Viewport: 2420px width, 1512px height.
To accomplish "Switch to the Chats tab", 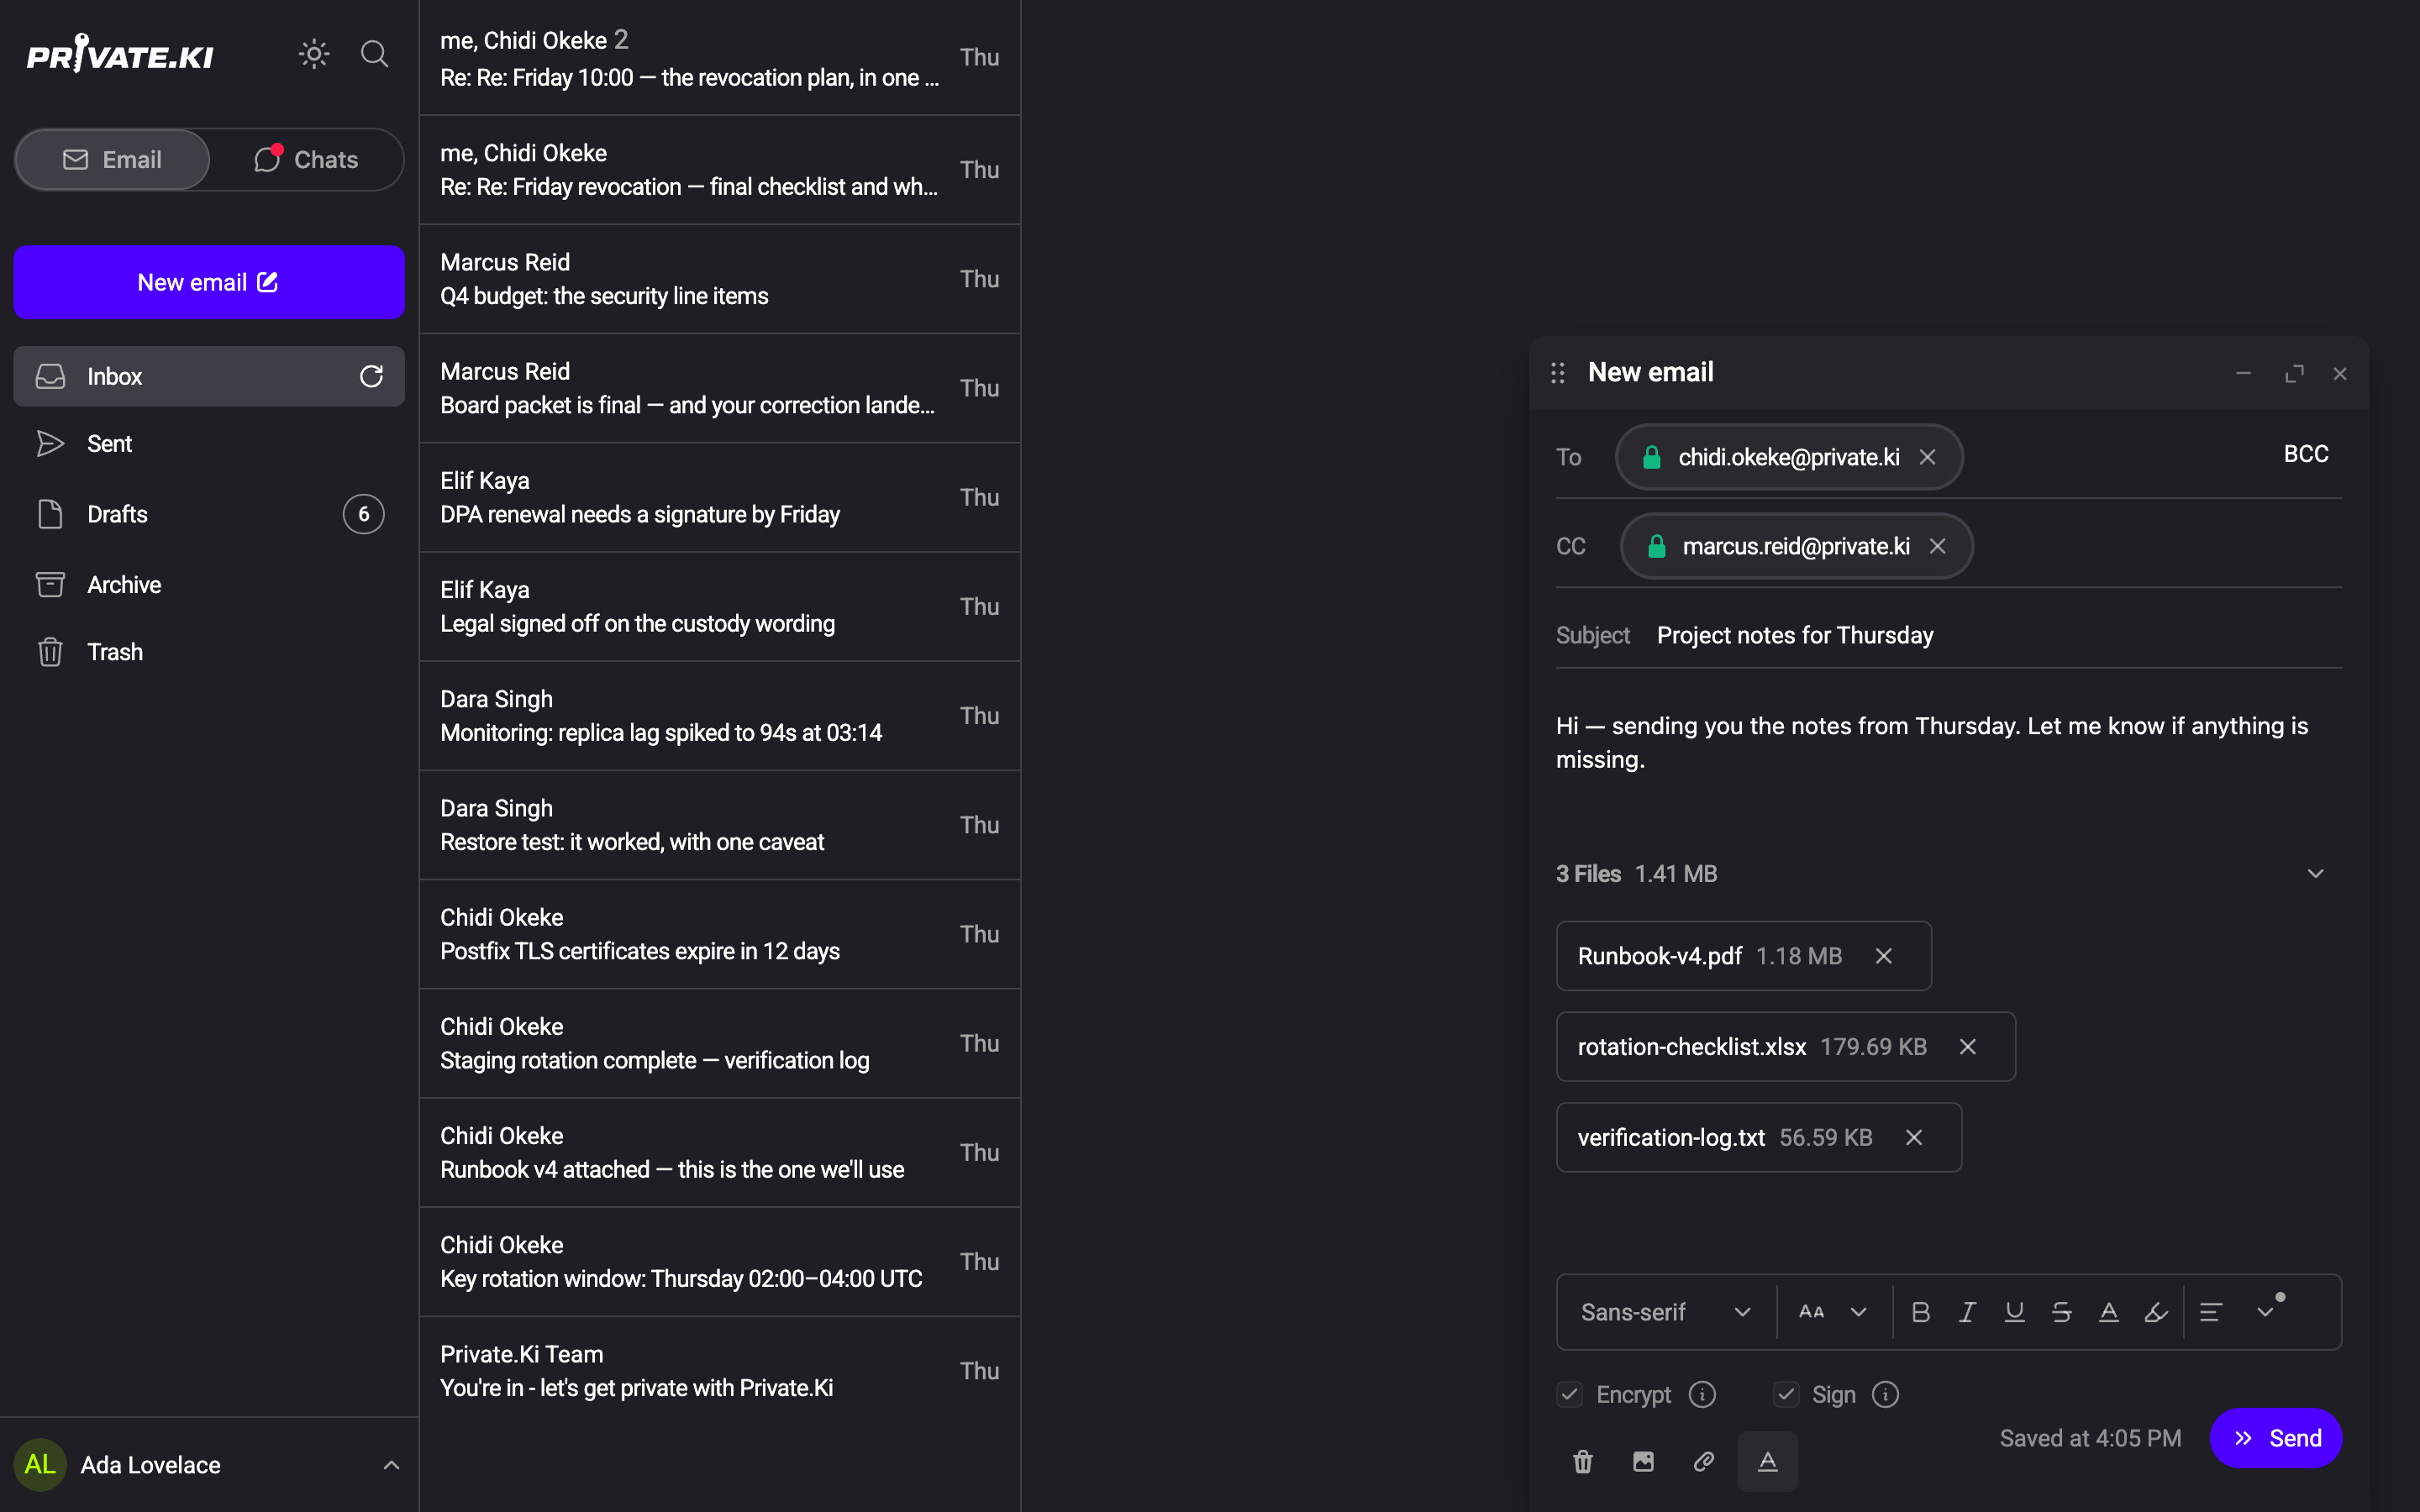I will (x=306, y=160).
